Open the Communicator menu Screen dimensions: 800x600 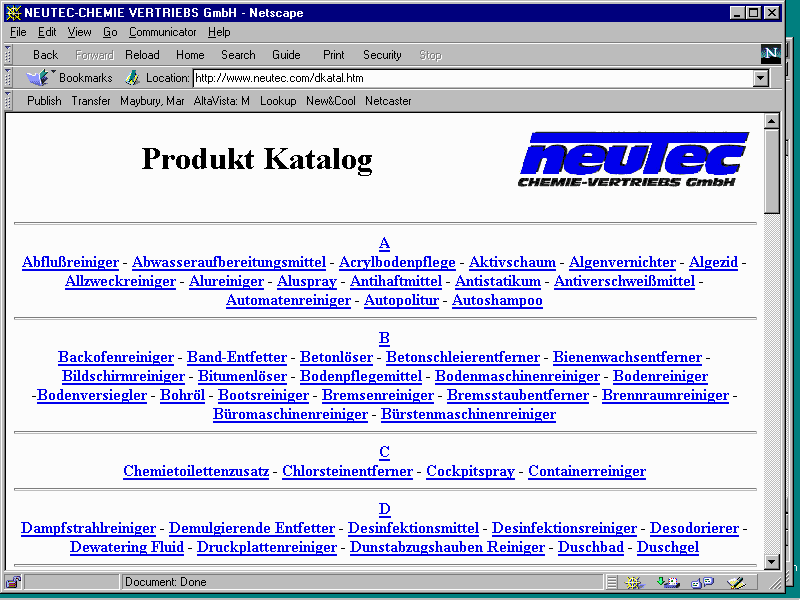(162, 32)
